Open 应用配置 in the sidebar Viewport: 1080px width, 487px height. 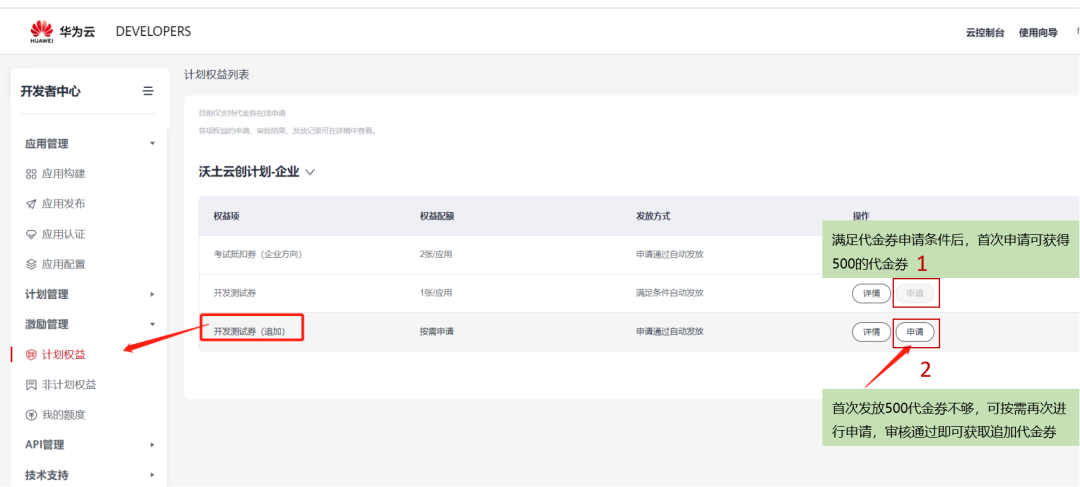[x=63, y=264]
